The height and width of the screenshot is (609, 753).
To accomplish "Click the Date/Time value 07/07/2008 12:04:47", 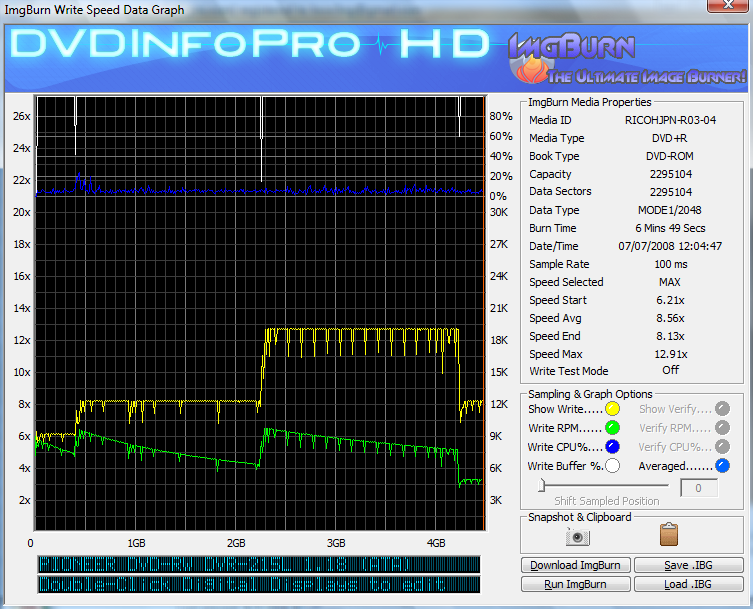I will [x=670, y=246].
